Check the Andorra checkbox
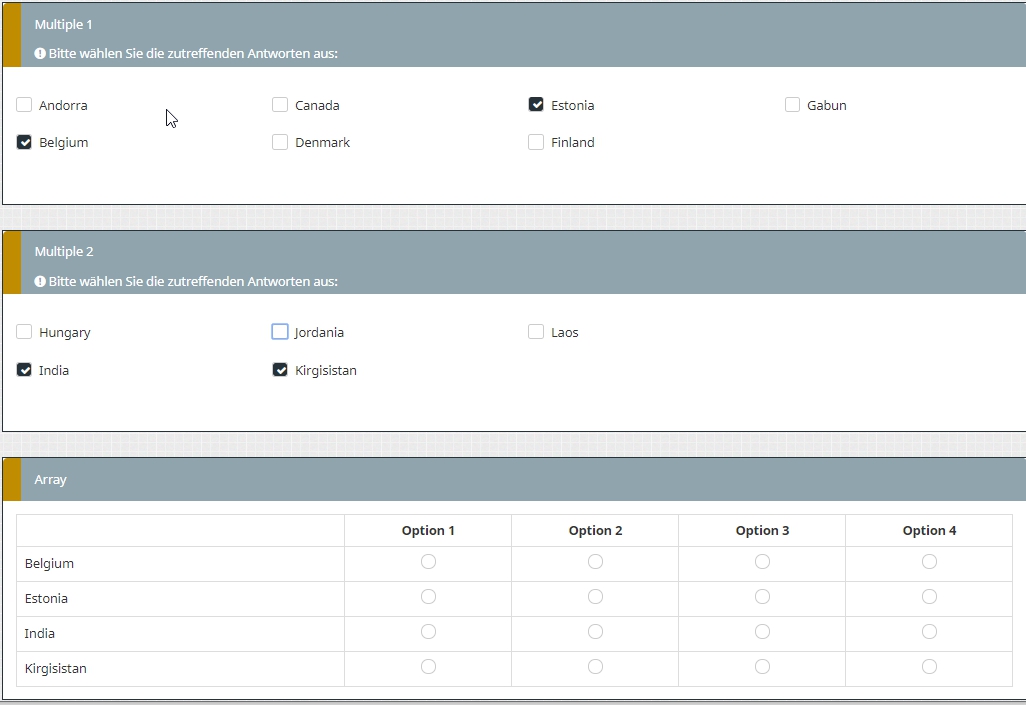The width and height of the screenshot is (1026, 705). pos(25,105)
